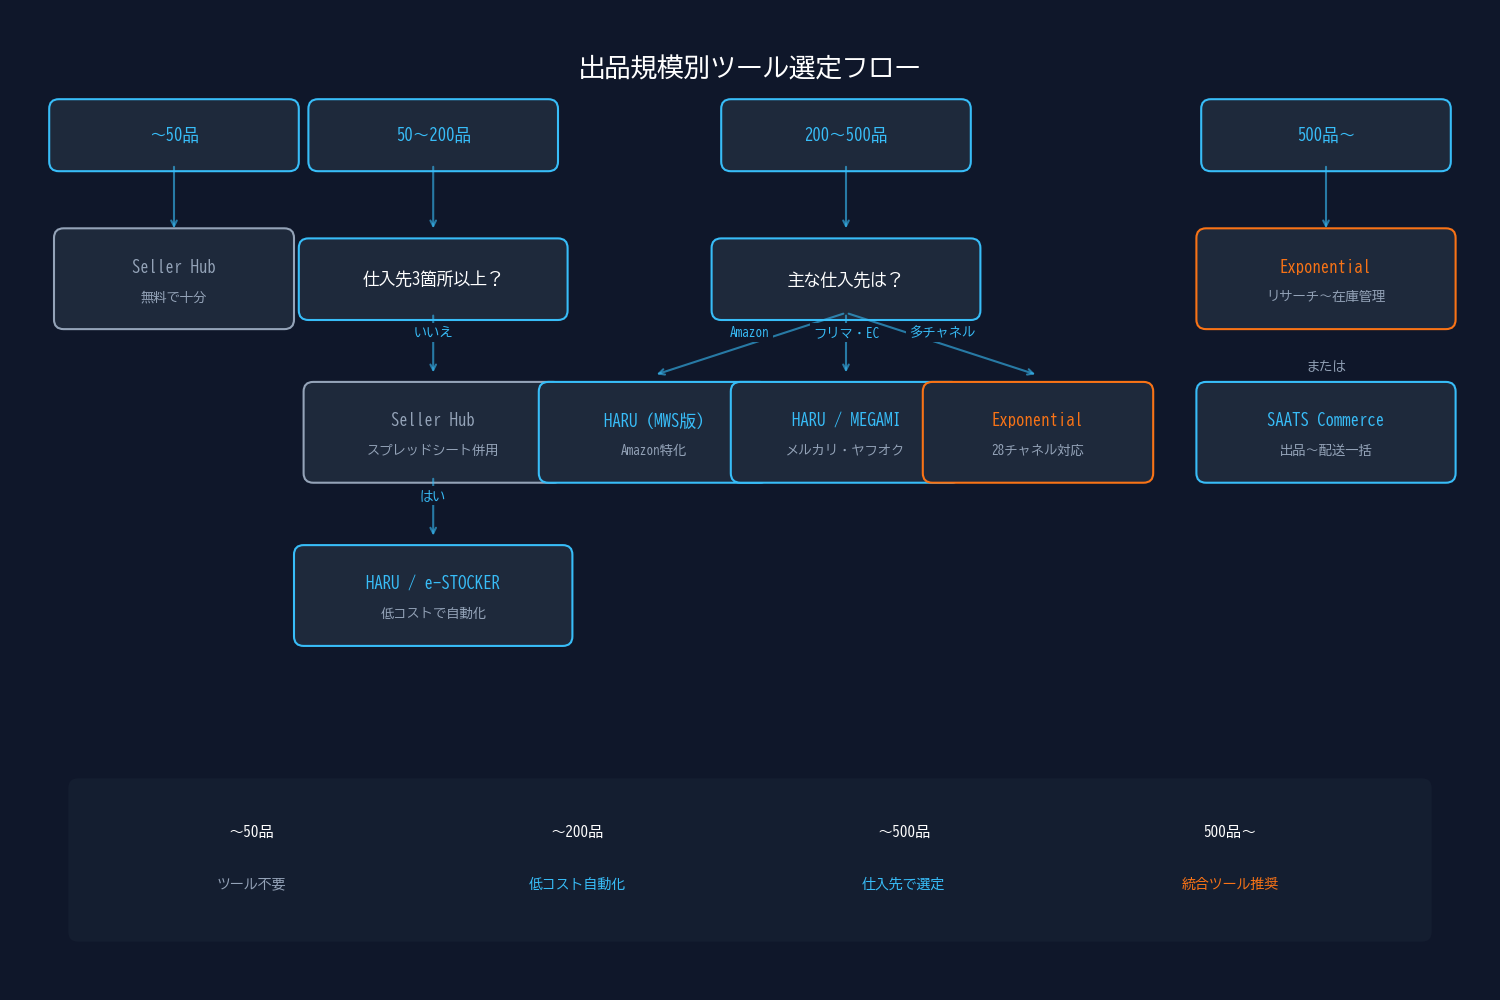Click the "HARU / e-STOCKER" node

[x=433, y=595]
